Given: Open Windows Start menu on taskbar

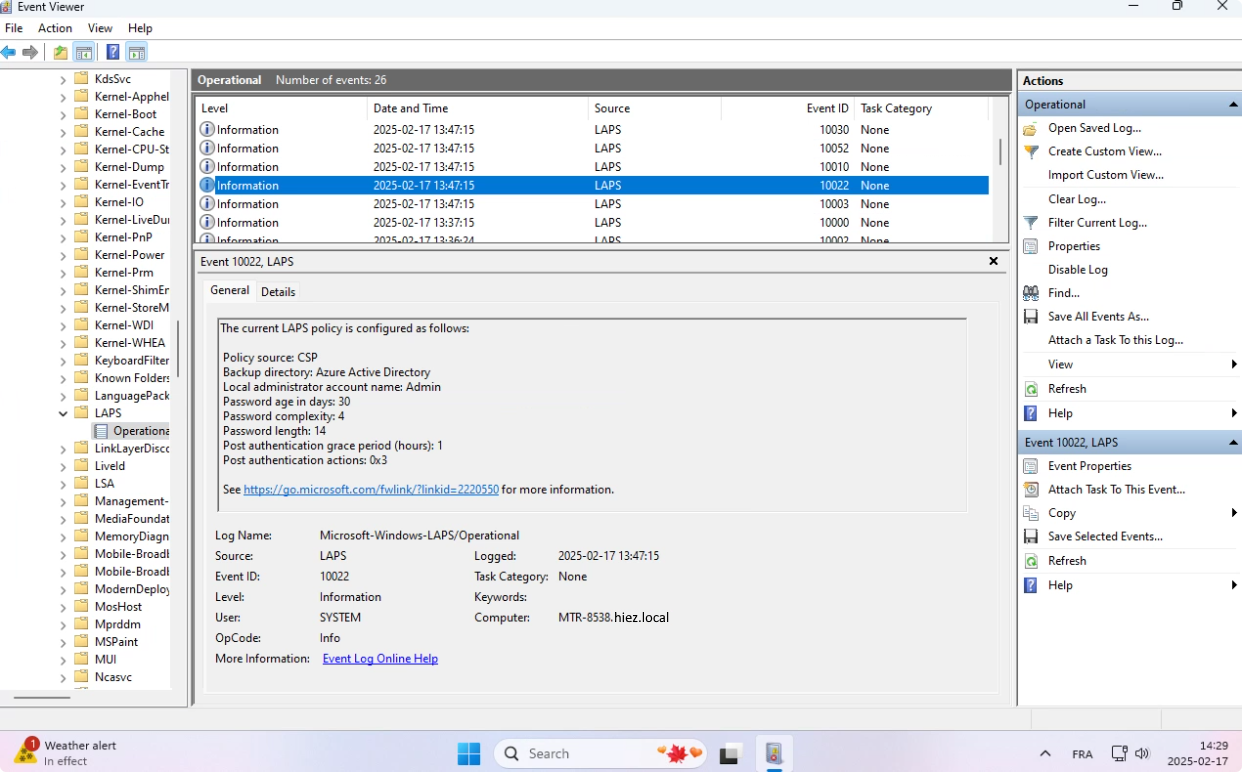Looking at the screenshot, I should 468,754.
